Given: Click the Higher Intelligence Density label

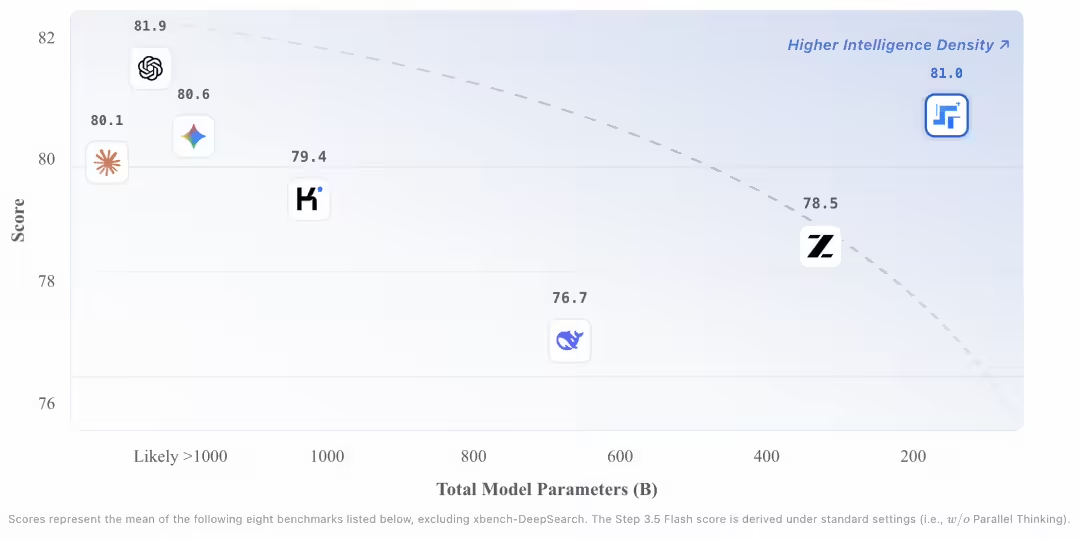Looking at the screenshot, I should click(898, 45).
